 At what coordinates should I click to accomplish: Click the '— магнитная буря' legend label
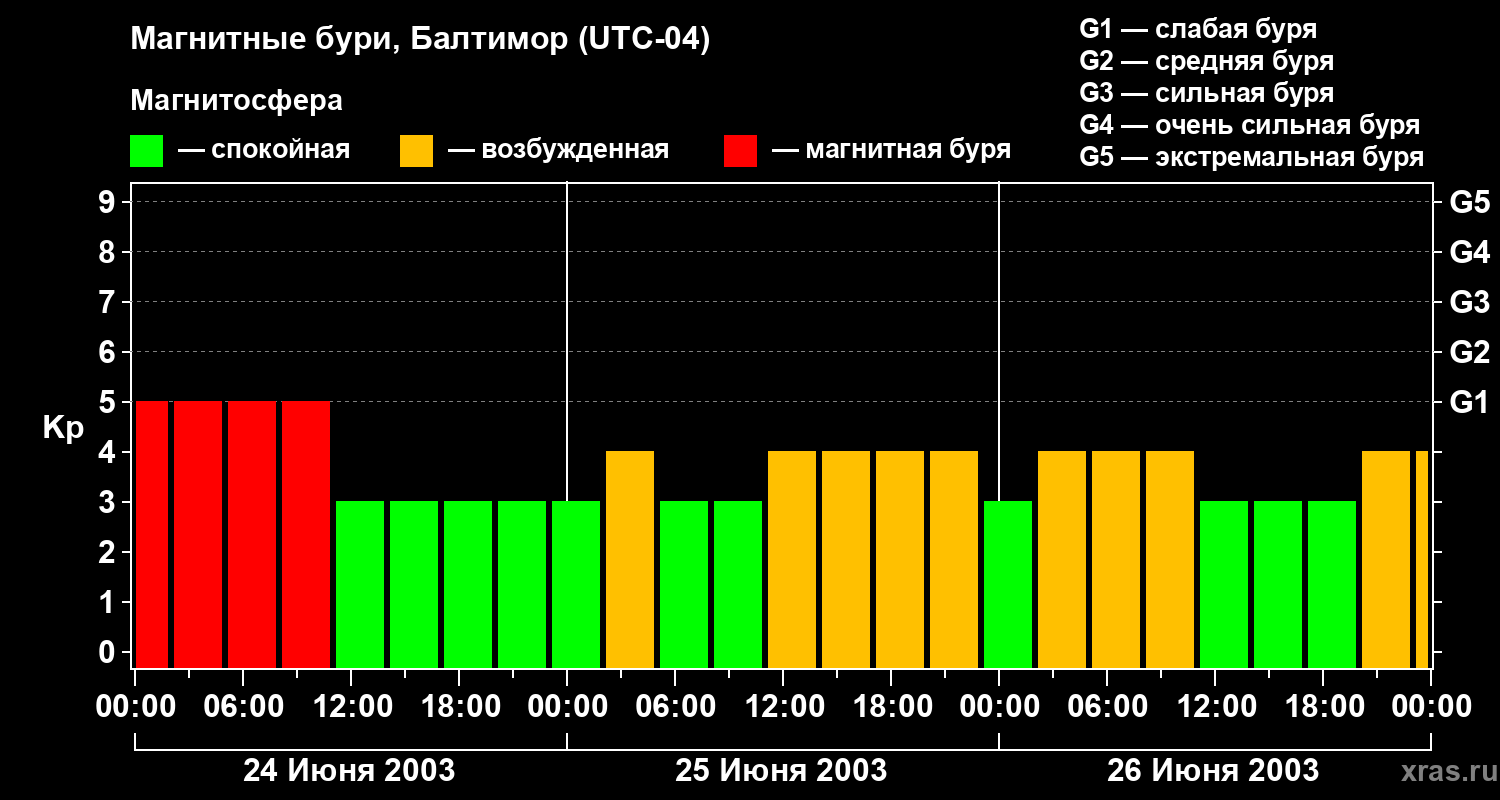[x=892, y=150]
